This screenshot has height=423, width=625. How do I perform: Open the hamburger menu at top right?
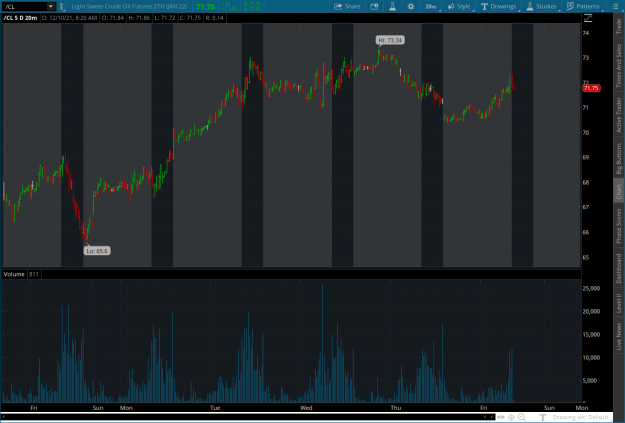pyautogui.click(x=615, y=6)
